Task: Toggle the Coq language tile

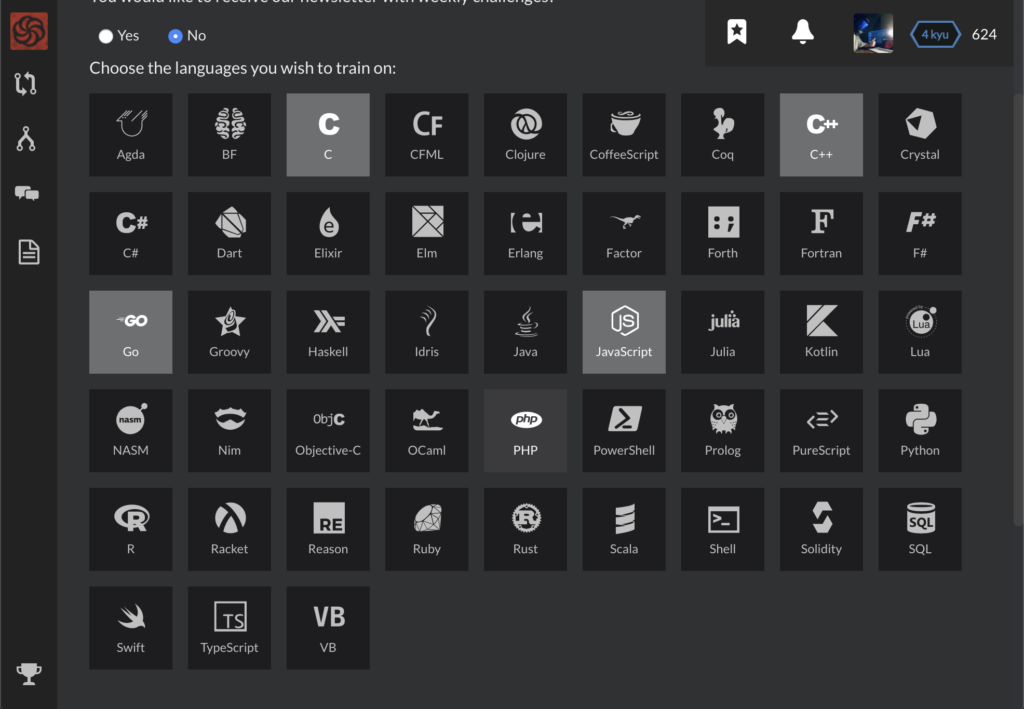Action: pos(722,134)
